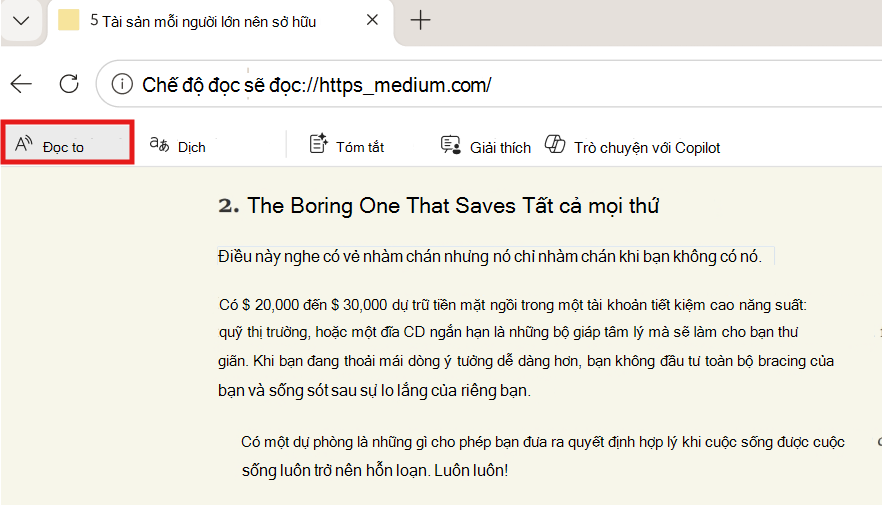
Task: Click the address bar reading mode URL
Action: pyautogui.click(x=317, y=85)
